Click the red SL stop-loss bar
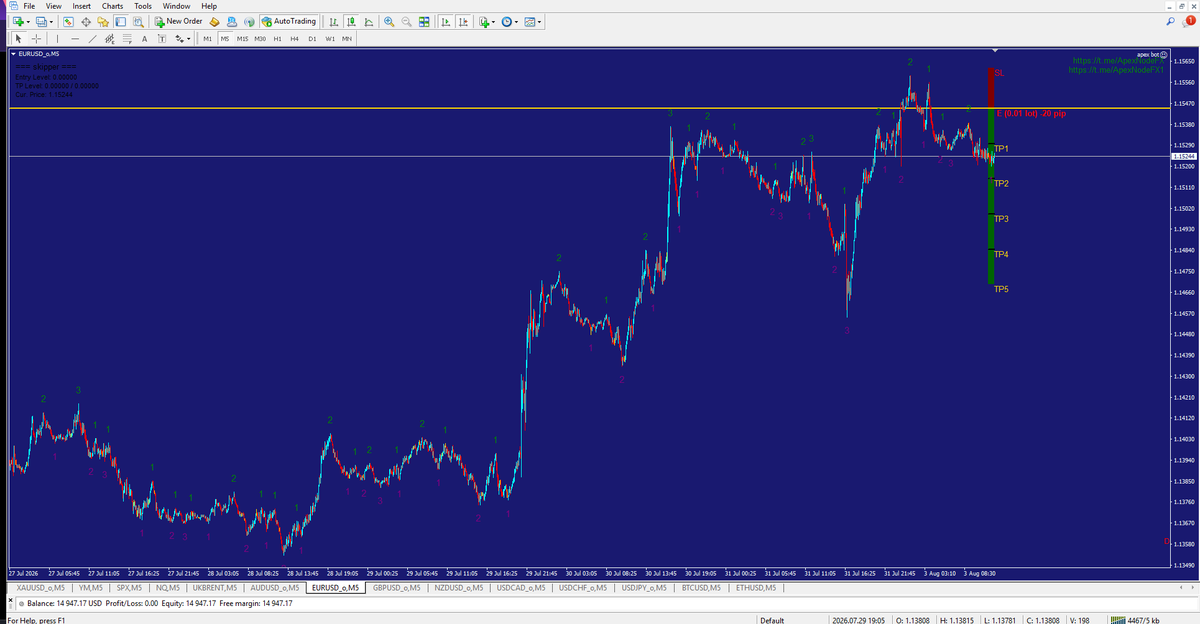 pyautogui.click(x=990, y=88)
